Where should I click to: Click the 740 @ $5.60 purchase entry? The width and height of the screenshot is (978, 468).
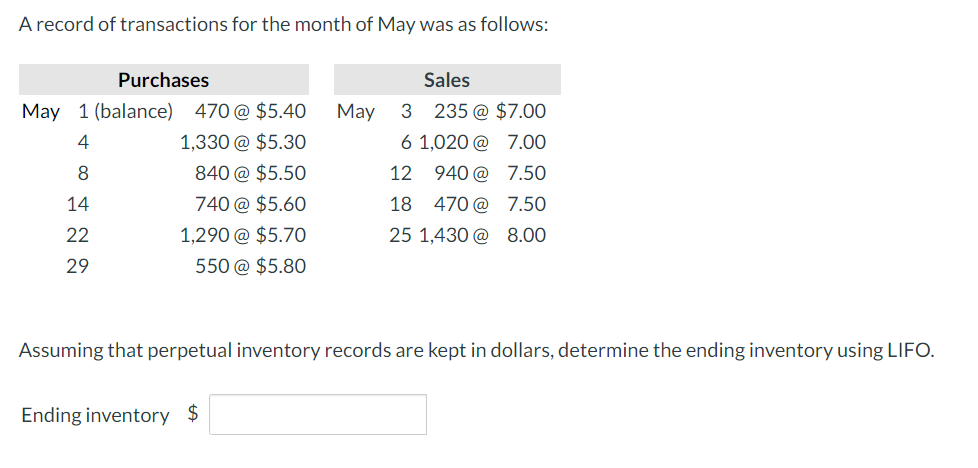click(250, 204)
